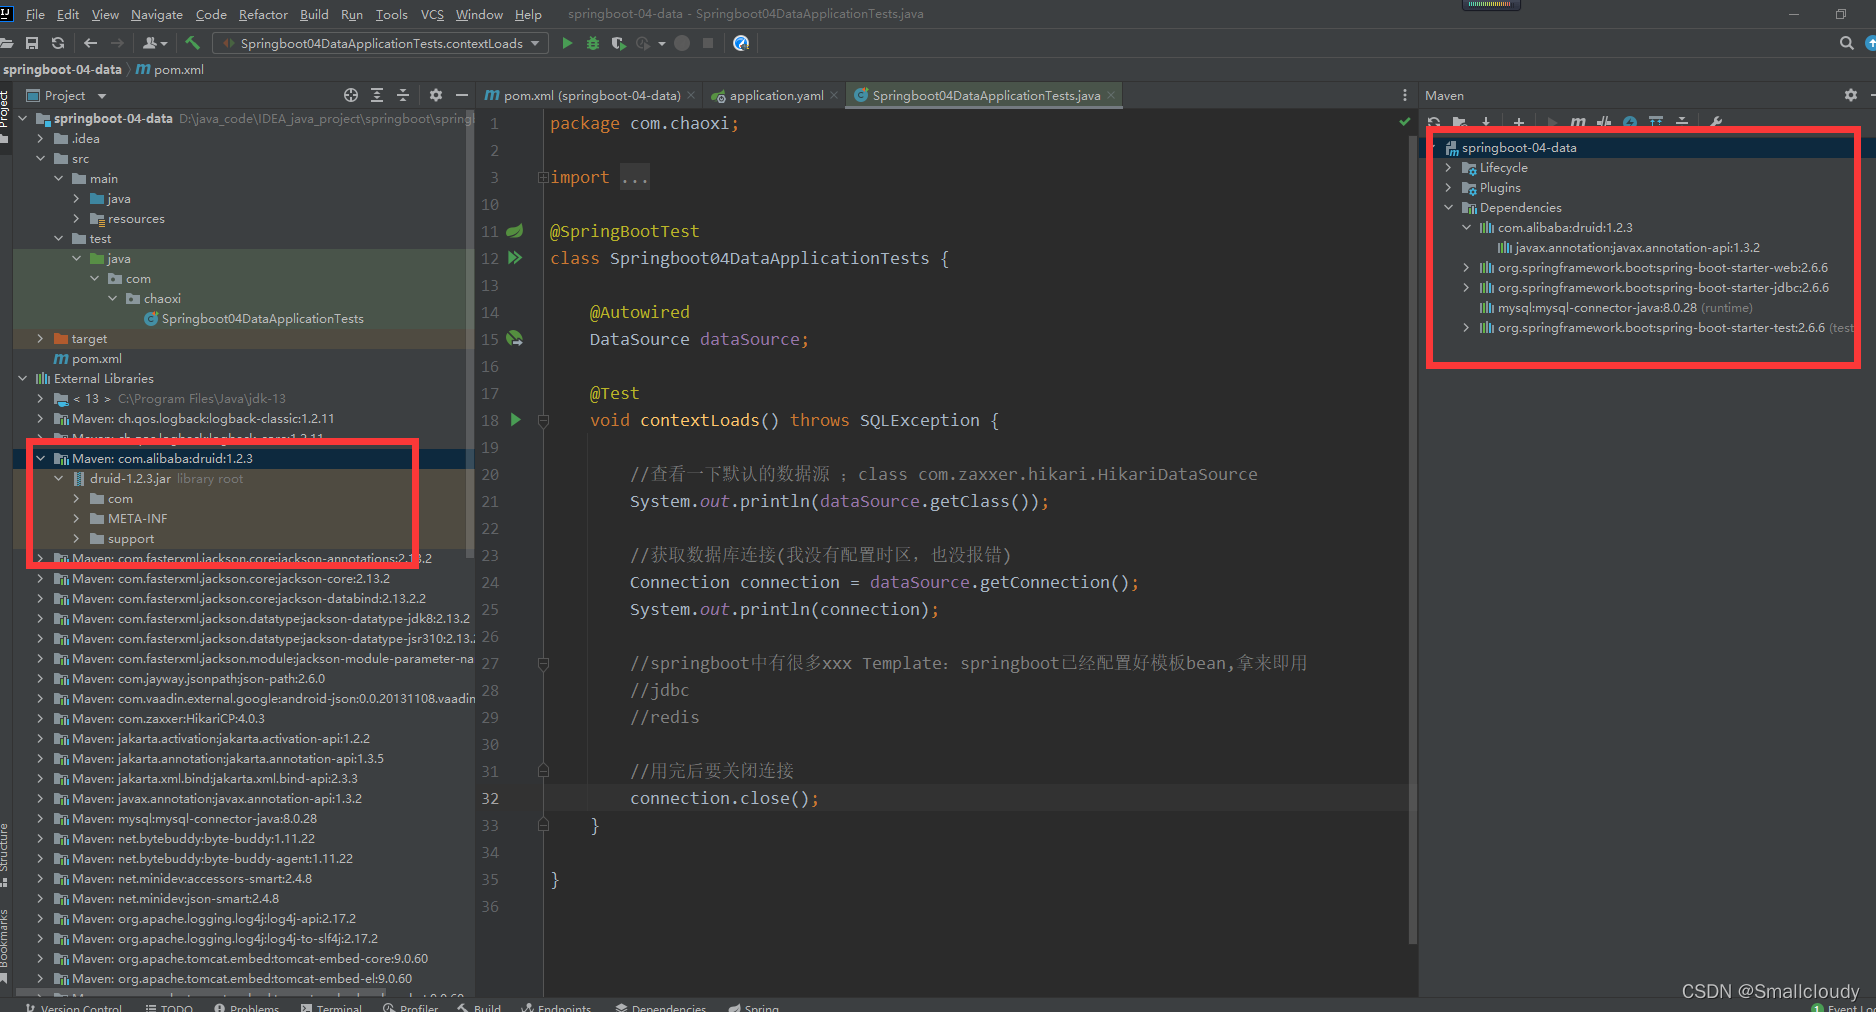Expand the .idea folder
The image size is (1876, 1012).
tap(41, 139)
